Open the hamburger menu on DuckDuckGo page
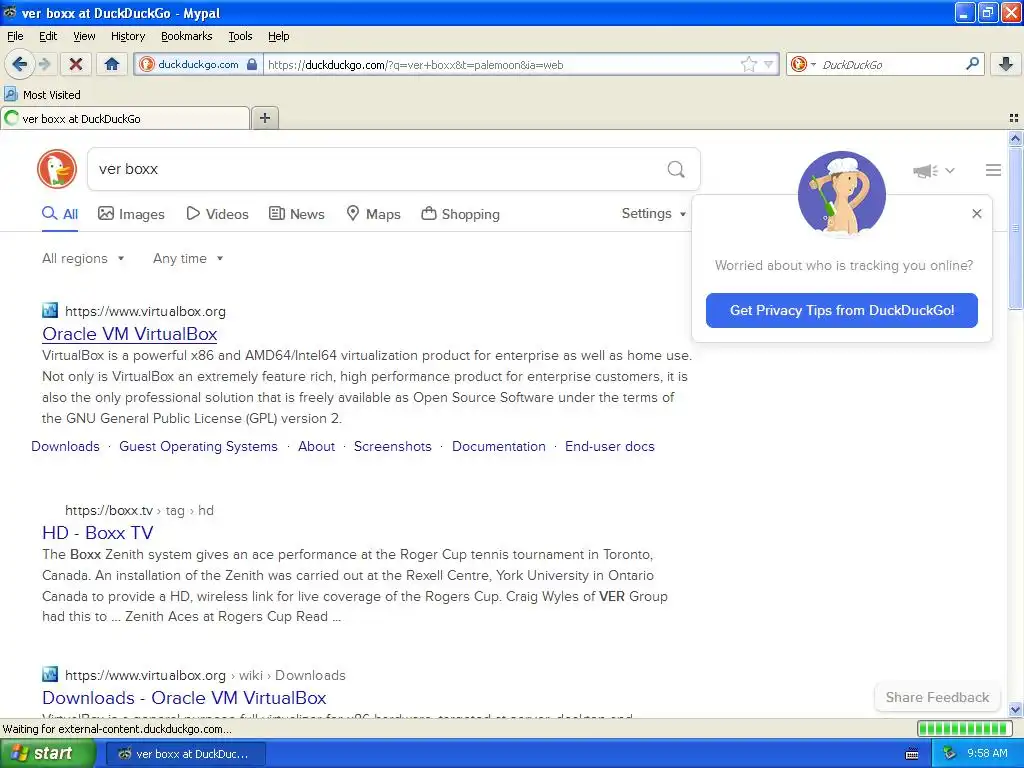 [993, 170]
